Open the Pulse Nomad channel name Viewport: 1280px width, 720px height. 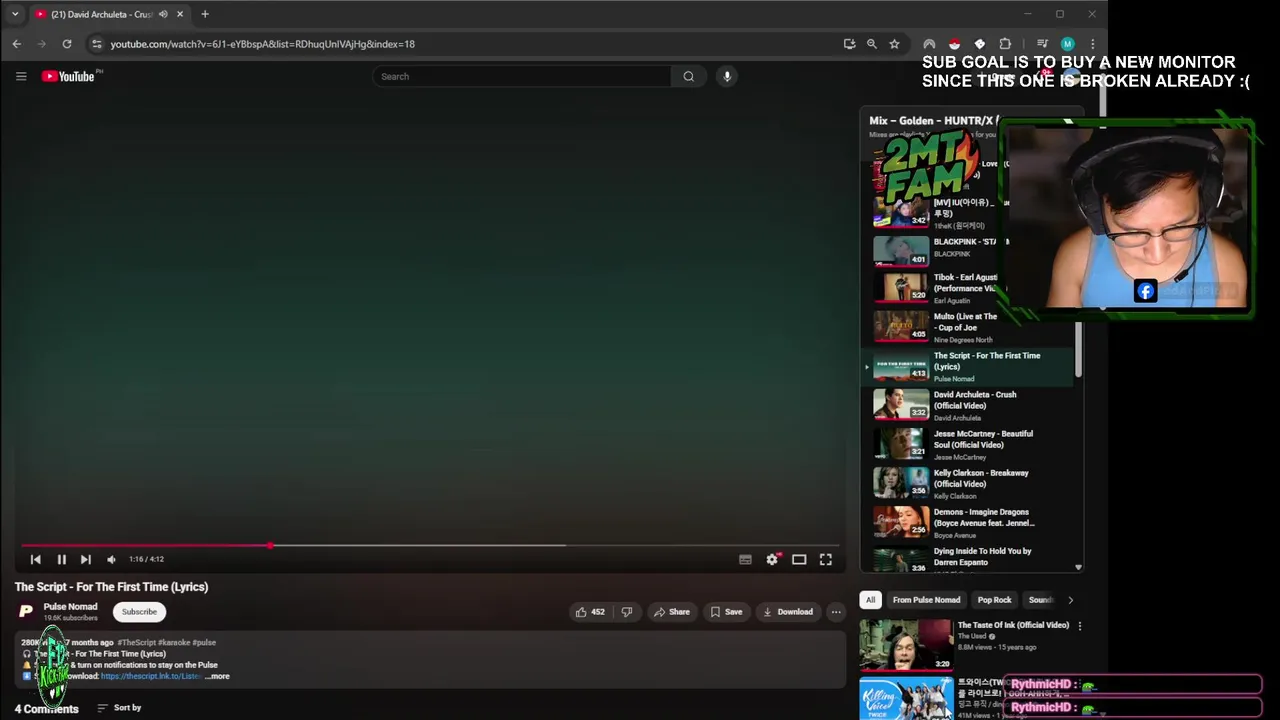(70, 606)
